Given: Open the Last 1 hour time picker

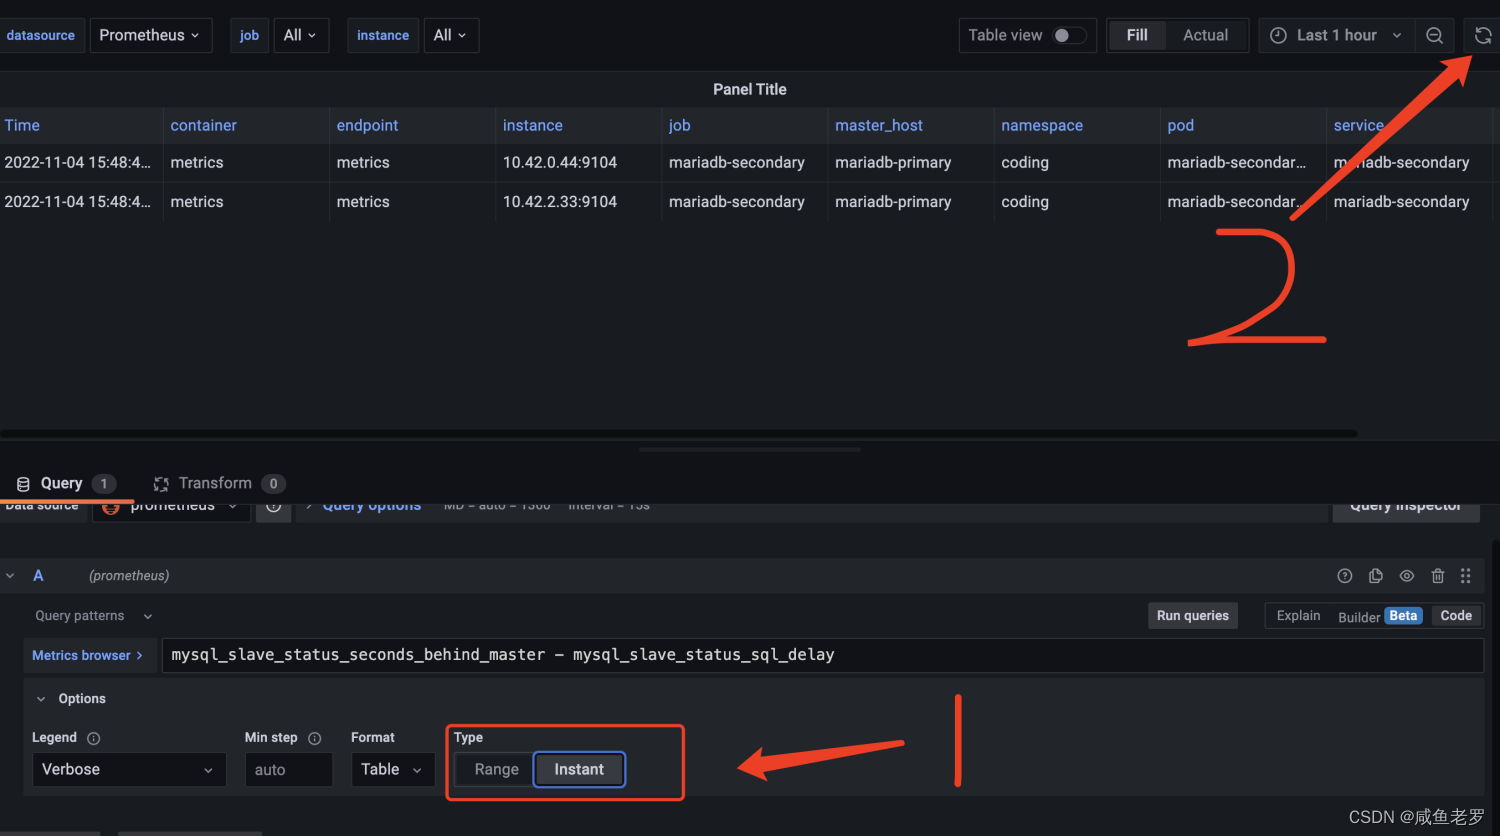Looking at the screenshot, I should coord(1337,35).
